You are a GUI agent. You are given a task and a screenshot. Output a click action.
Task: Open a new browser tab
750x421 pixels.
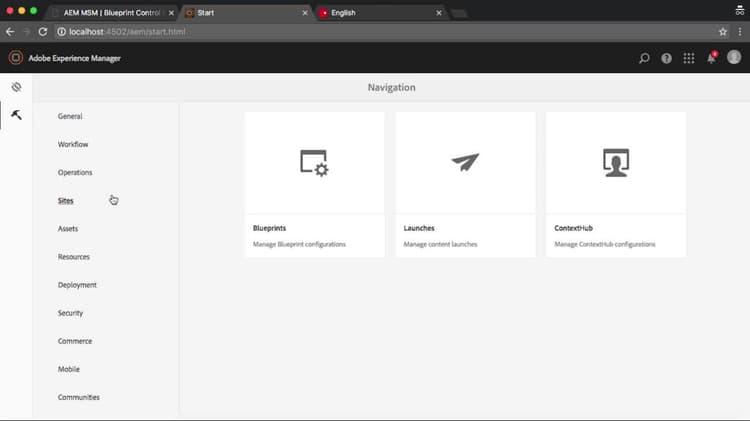tap(459, 13)
